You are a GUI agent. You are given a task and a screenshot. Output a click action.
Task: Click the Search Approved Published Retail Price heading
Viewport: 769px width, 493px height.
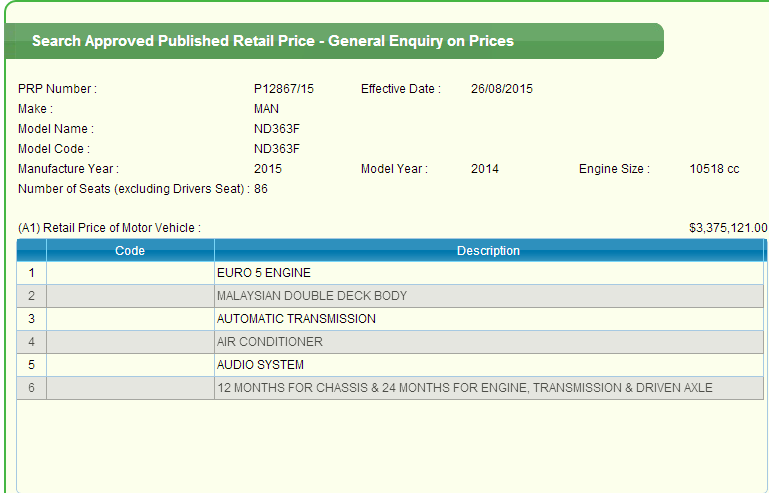point(273,41)
